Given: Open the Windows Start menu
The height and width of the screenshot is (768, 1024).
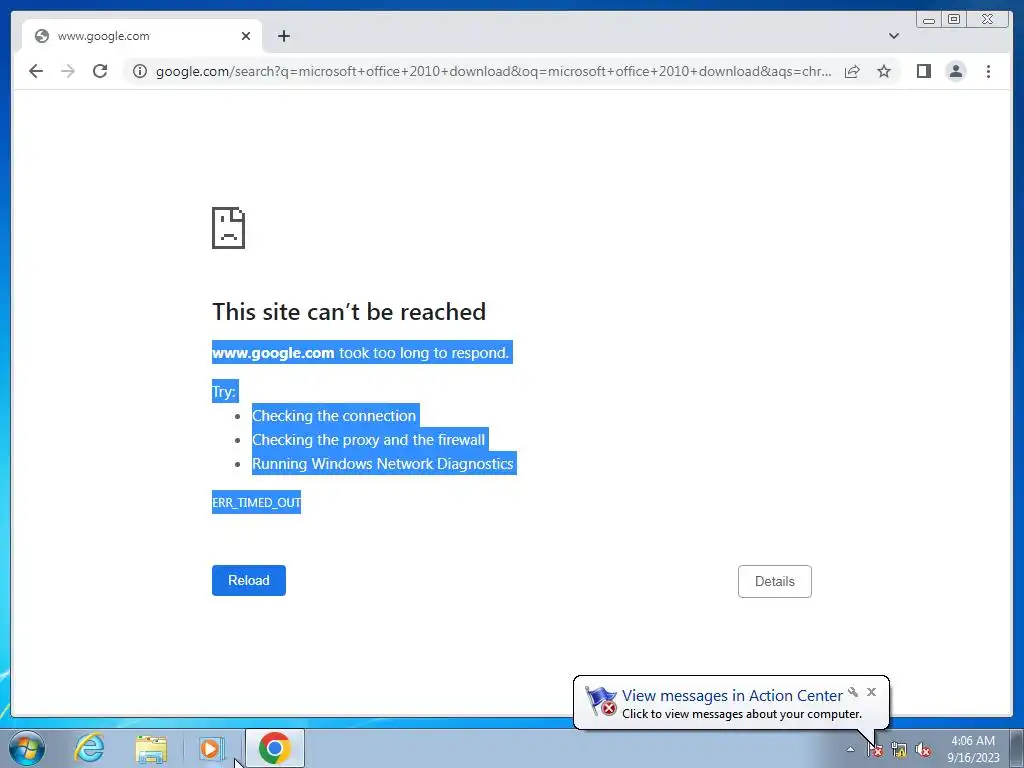Looking at the screenshot, I should pyautogui.click(x=26, y=748).
